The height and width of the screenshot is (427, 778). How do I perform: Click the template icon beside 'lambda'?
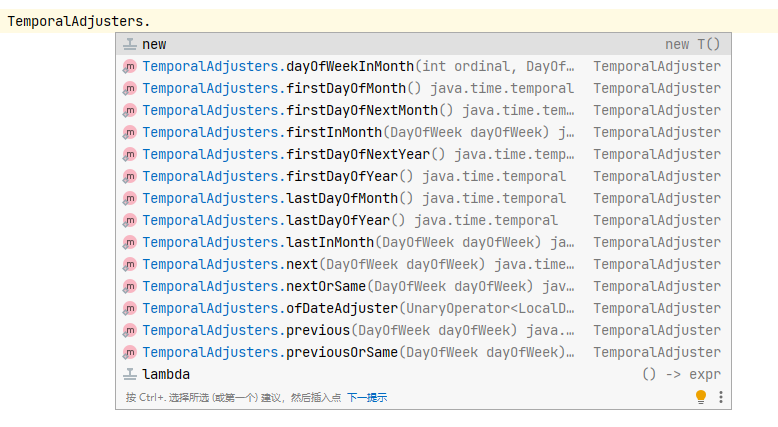[x=130, y=374]
